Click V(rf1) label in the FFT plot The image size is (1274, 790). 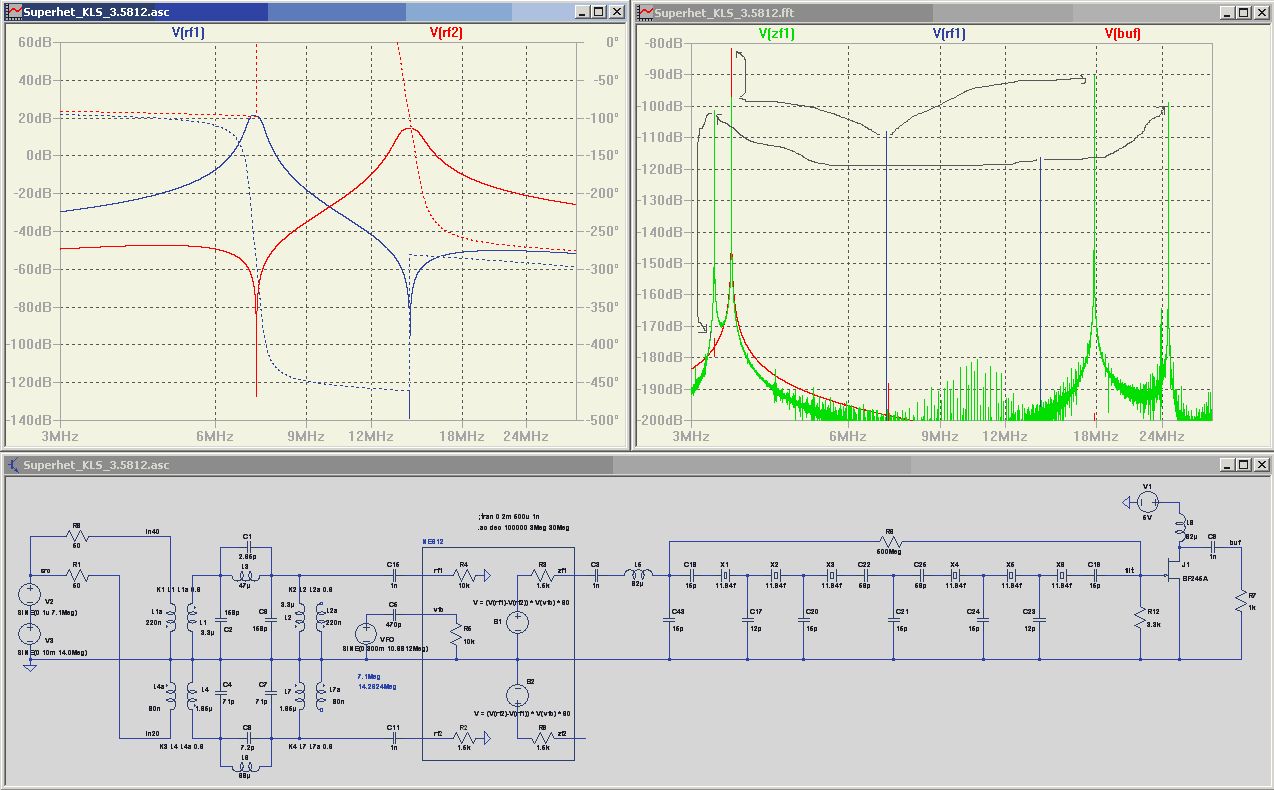(949, 33)
